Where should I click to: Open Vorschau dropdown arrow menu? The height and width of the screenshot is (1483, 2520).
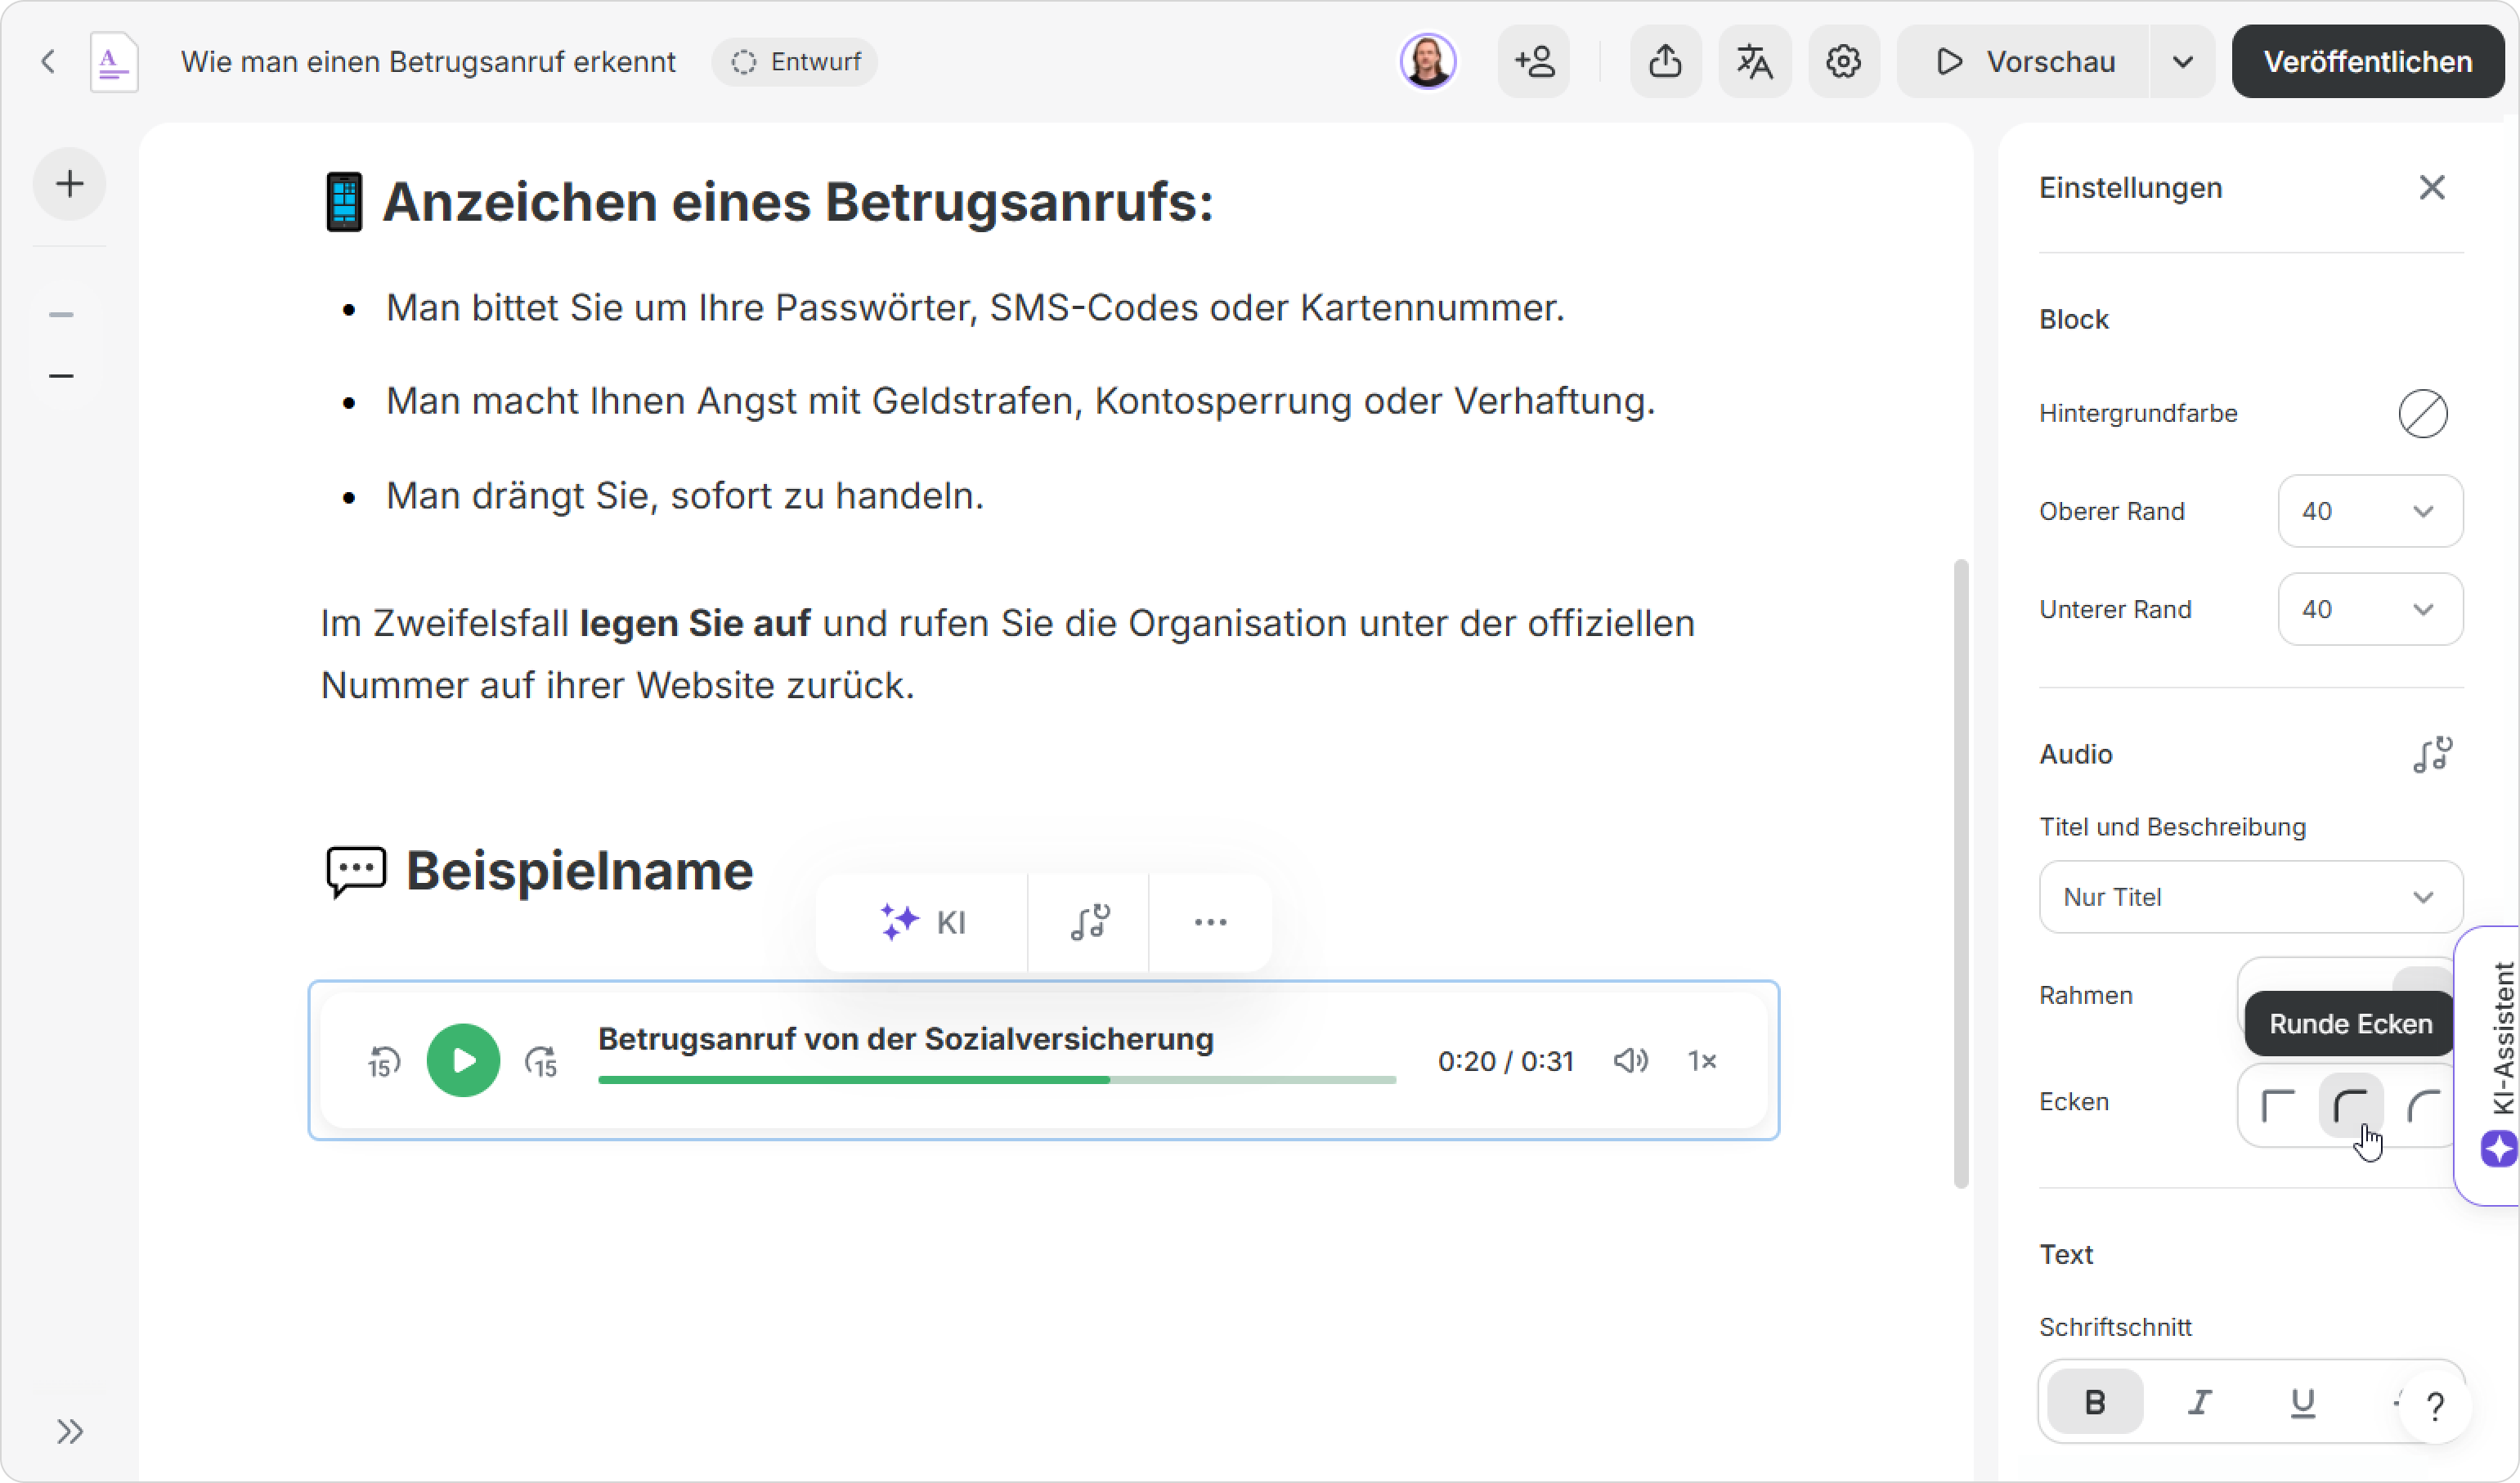tap(2182, 62)
